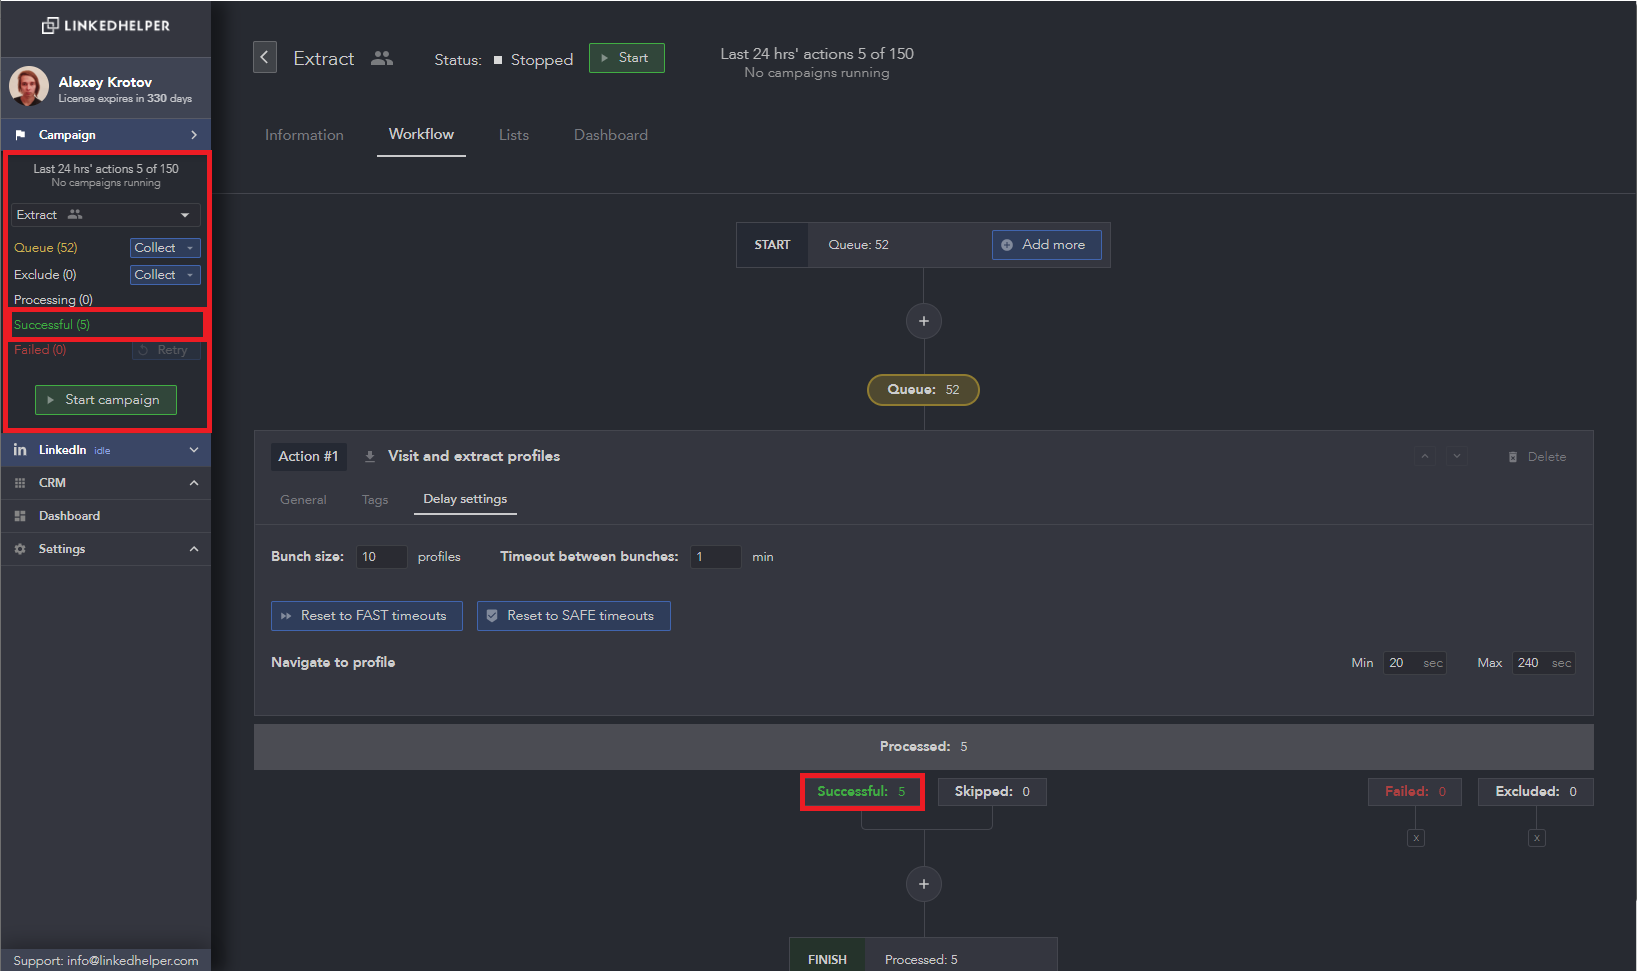The height and width of the screenshot is (971, 1637).
Task: Click Successful (5) in sidebar
Action: [x=52, y=325]
